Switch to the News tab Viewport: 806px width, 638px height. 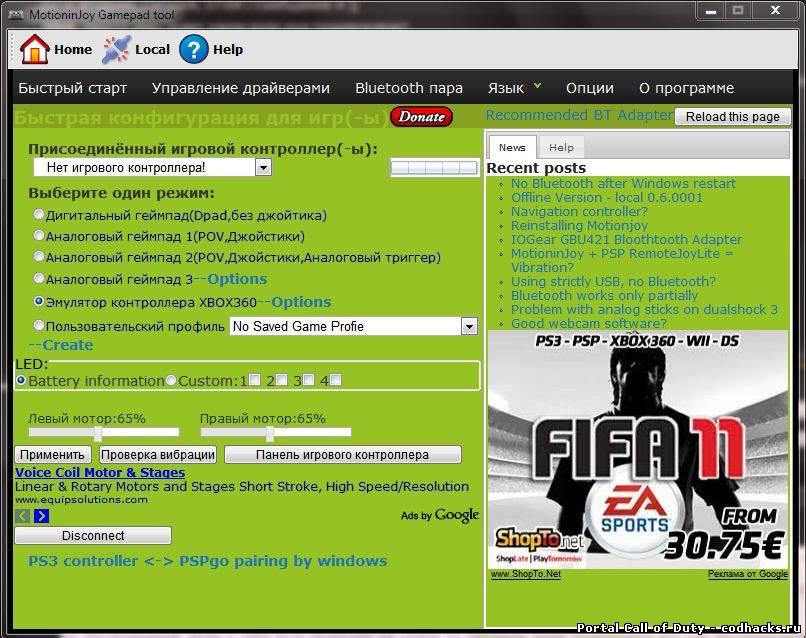click(512, 148)
